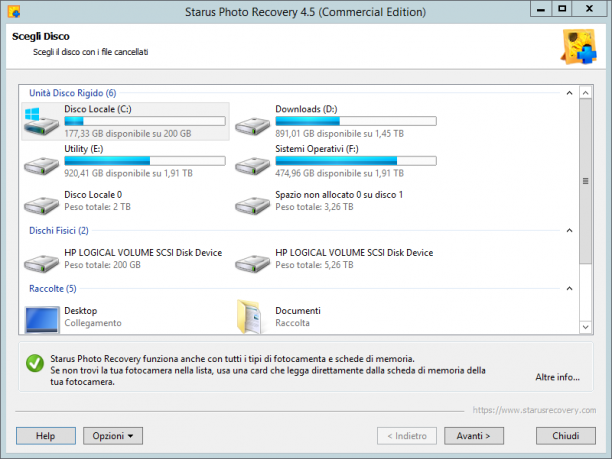Click the Unità Disco Rigido (6) header

(73, 93)
